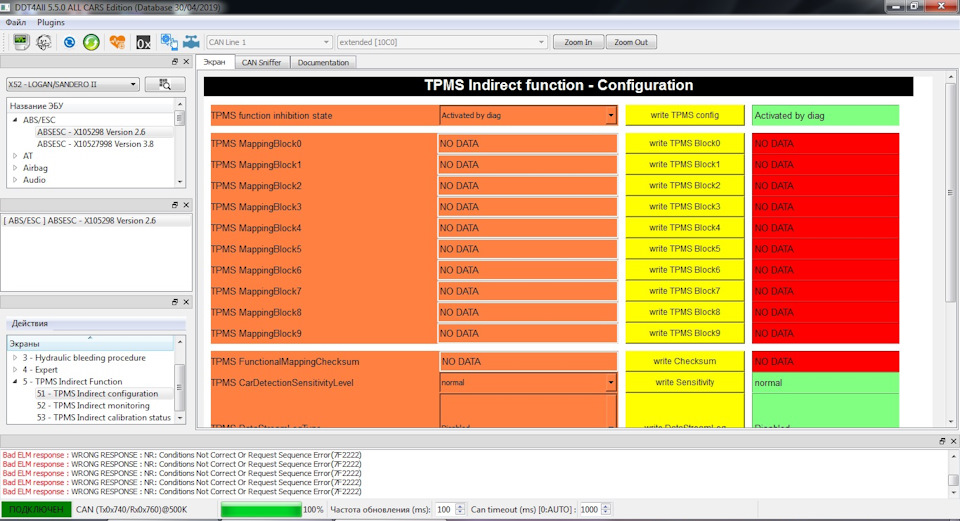Viewport: 960px width, 521px height.
Task: Float the selected ECU panel
Action: [175, 205]
